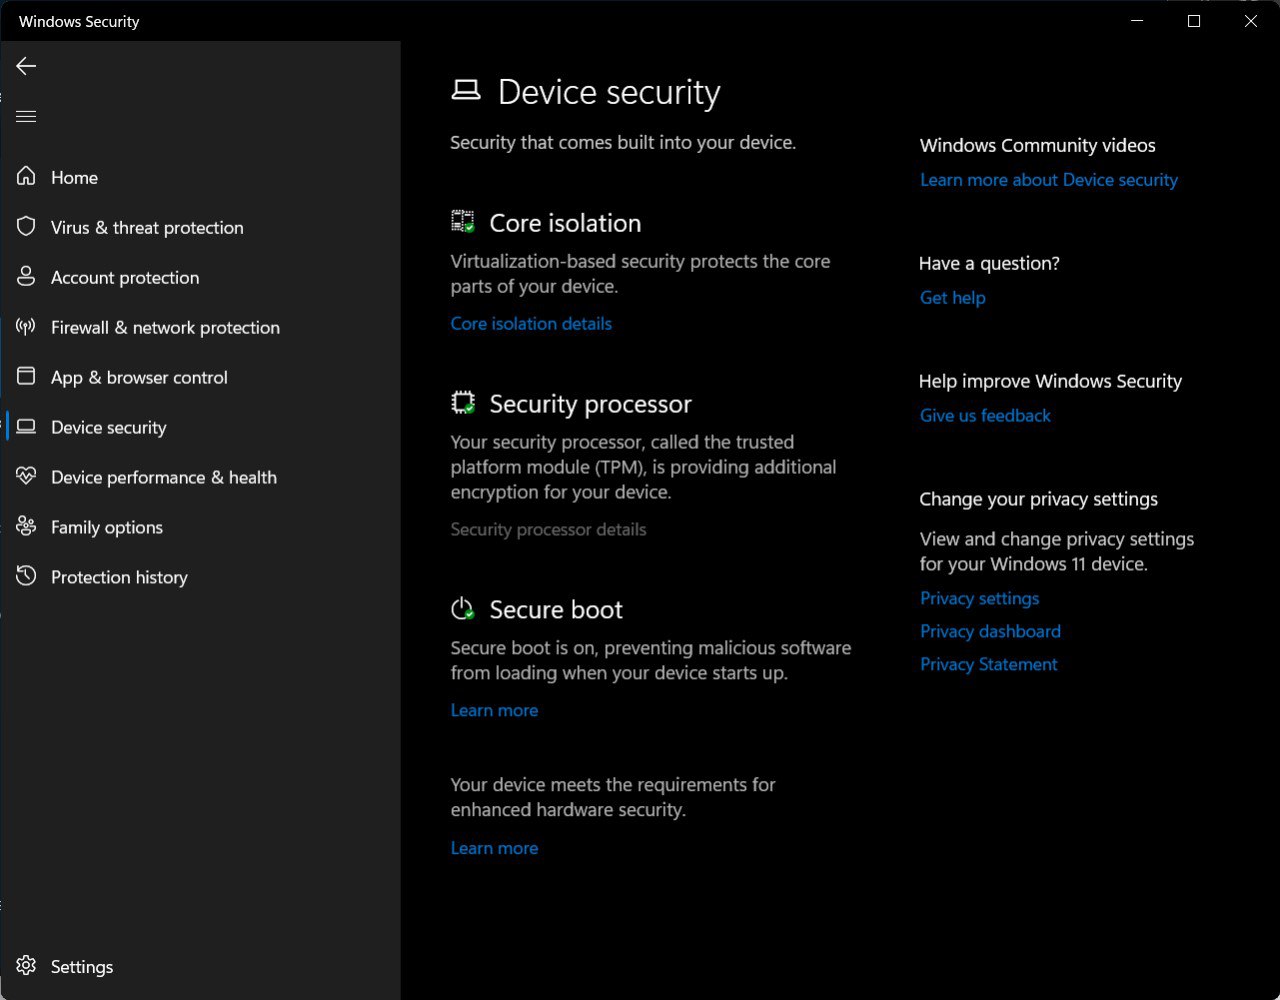Screen dimensions: 1280x1000
Task: Open Privacy Statement link
Action: (989, 664)
